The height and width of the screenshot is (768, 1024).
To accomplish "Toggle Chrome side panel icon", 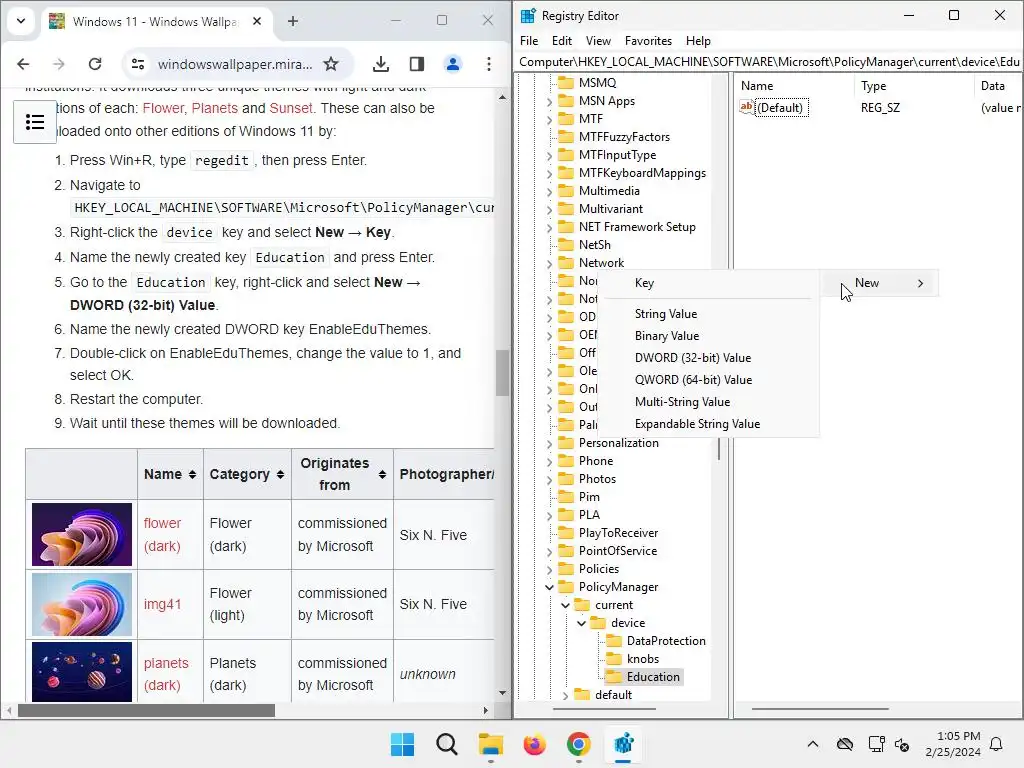I will (417, 64).
